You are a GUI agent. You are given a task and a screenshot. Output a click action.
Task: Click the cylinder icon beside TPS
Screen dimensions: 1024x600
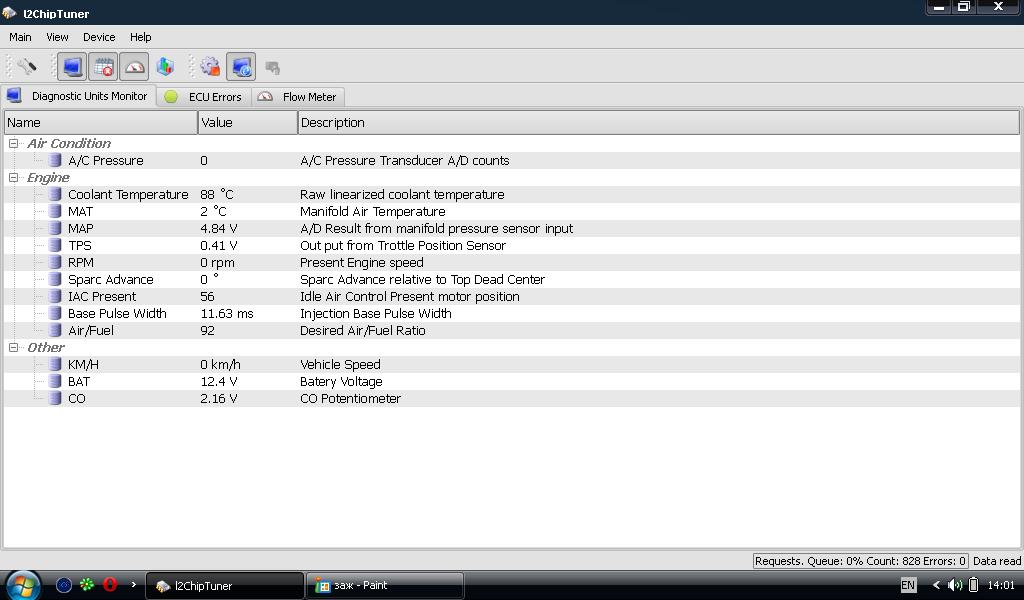56,245
